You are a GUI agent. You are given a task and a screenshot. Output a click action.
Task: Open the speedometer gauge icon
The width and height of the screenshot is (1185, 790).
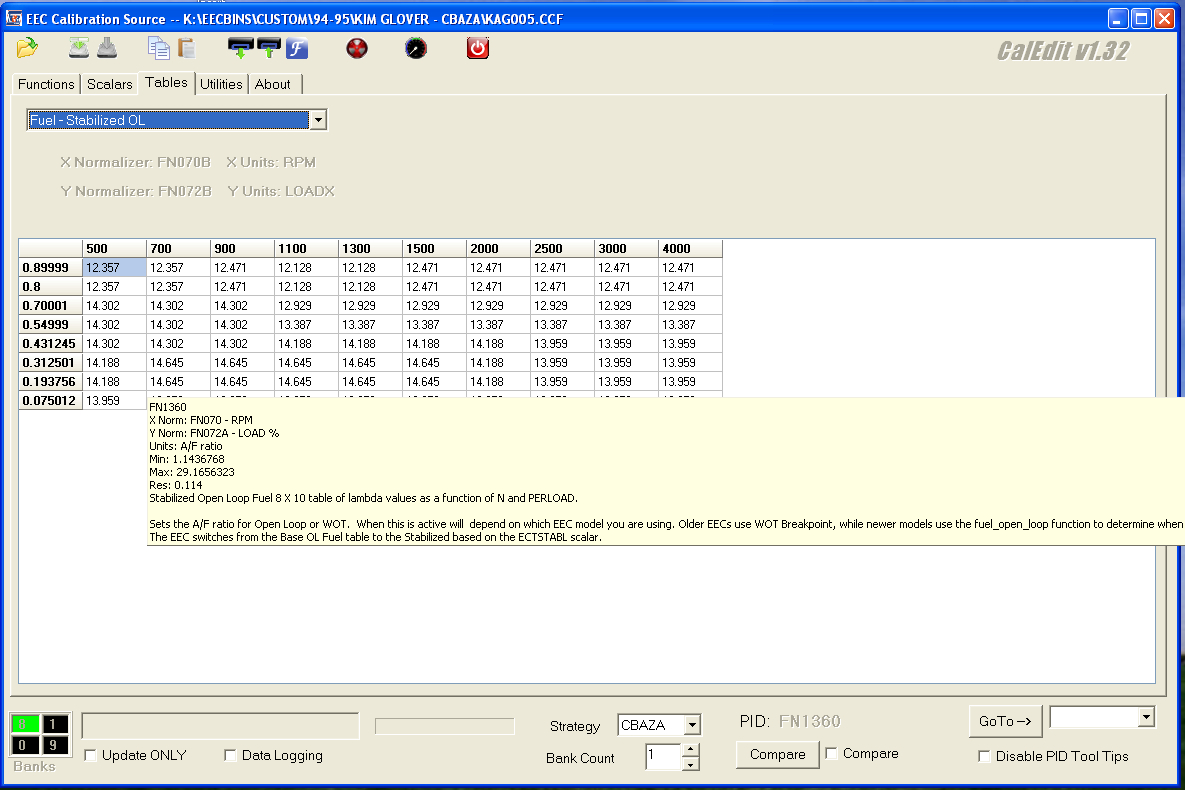tap(416, 47)
